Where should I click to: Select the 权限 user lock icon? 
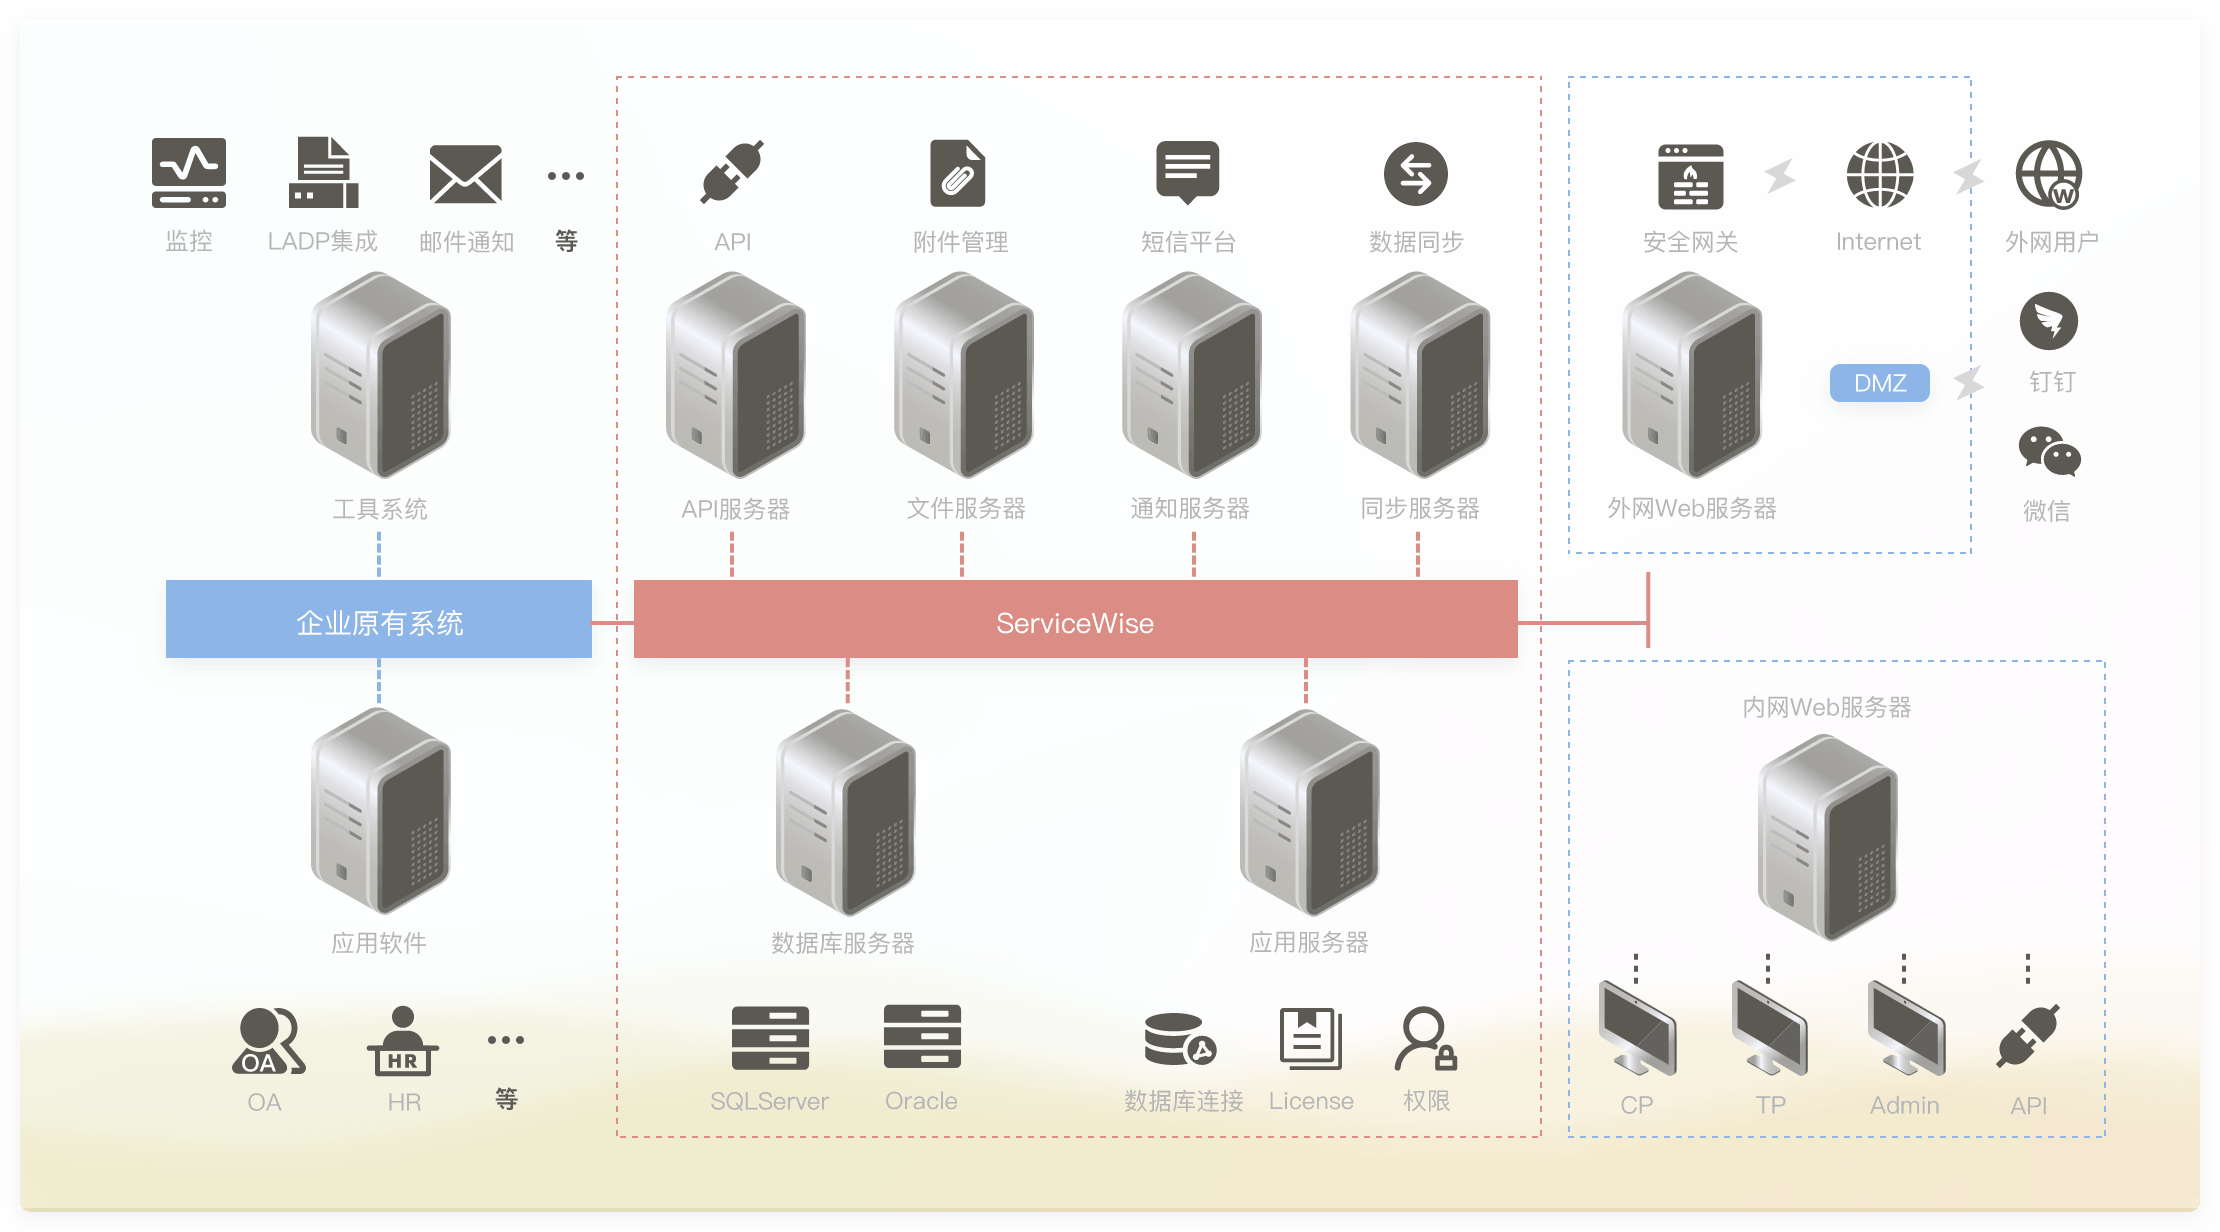[x=1426, y=1038]
